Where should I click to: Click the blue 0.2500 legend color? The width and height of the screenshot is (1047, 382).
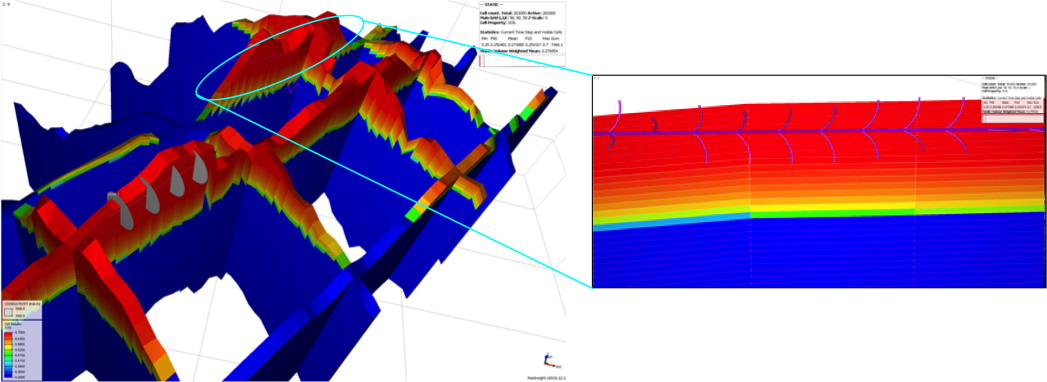tap(8, 375)
